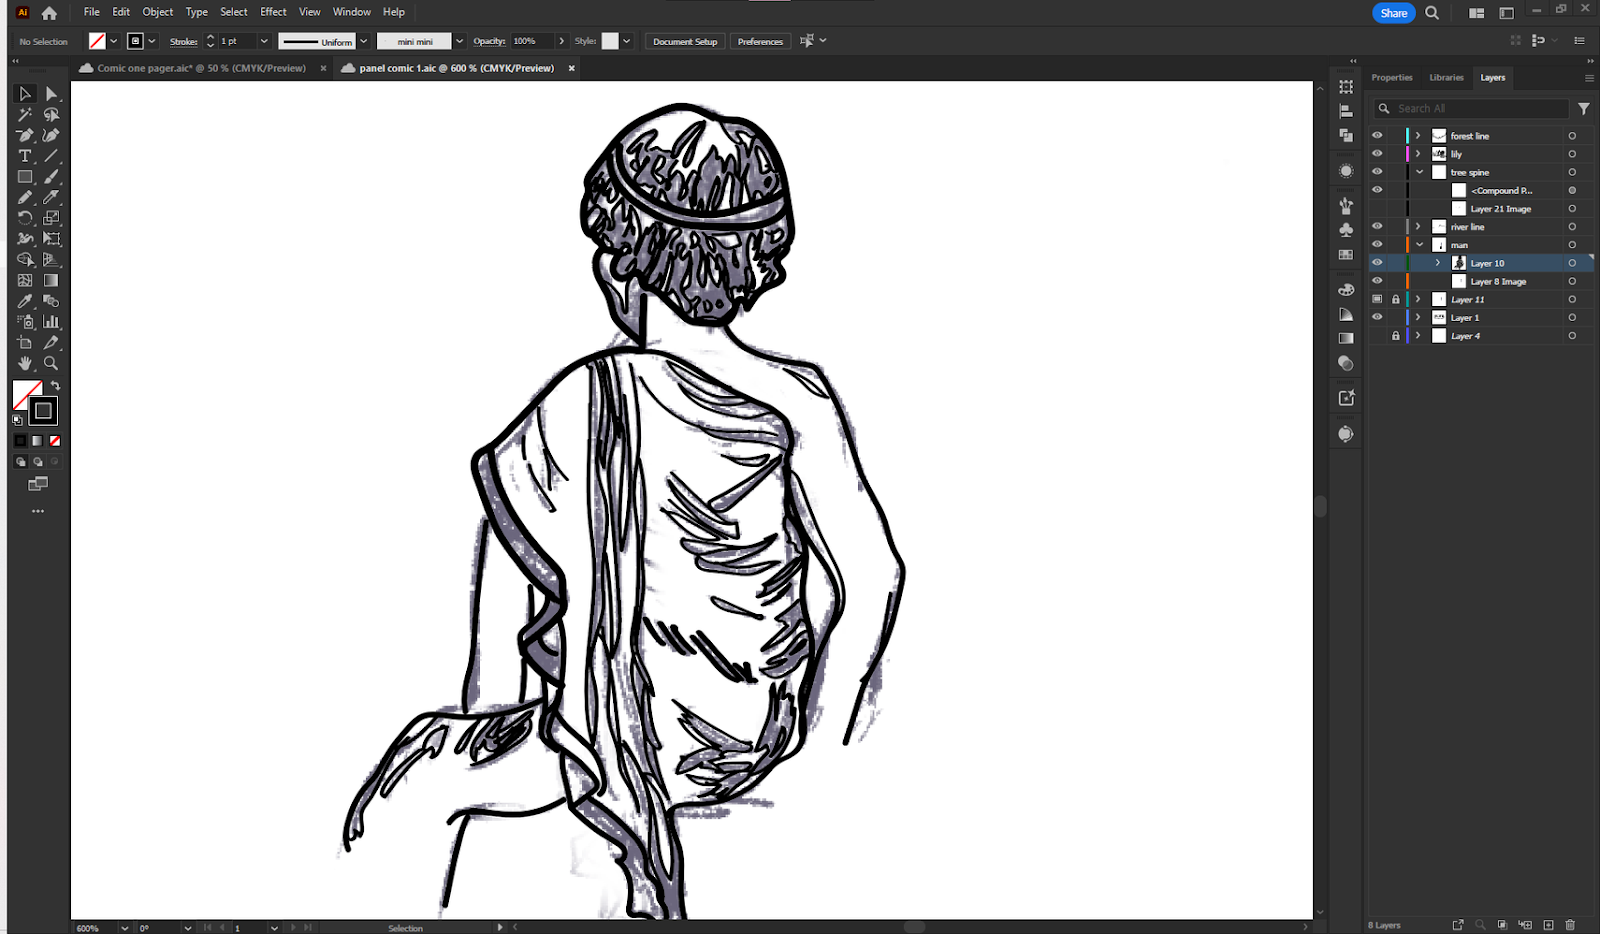The width and height of the screenshot is (1600, 934).
Task: Select the Eyedropper tool
Action: click(x=25, y=301)
